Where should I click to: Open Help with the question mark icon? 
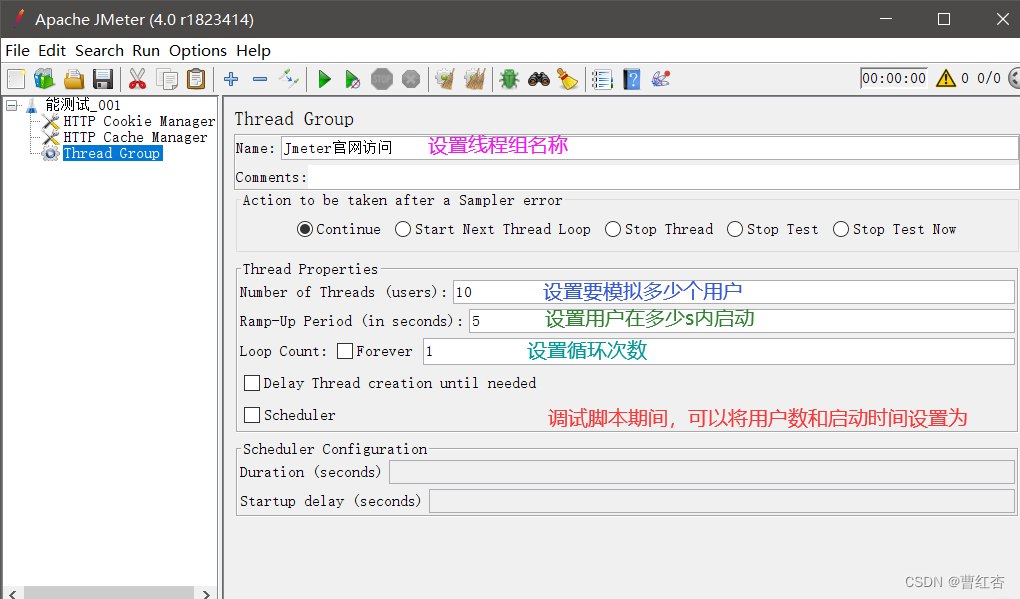click(x=632, y=79)
